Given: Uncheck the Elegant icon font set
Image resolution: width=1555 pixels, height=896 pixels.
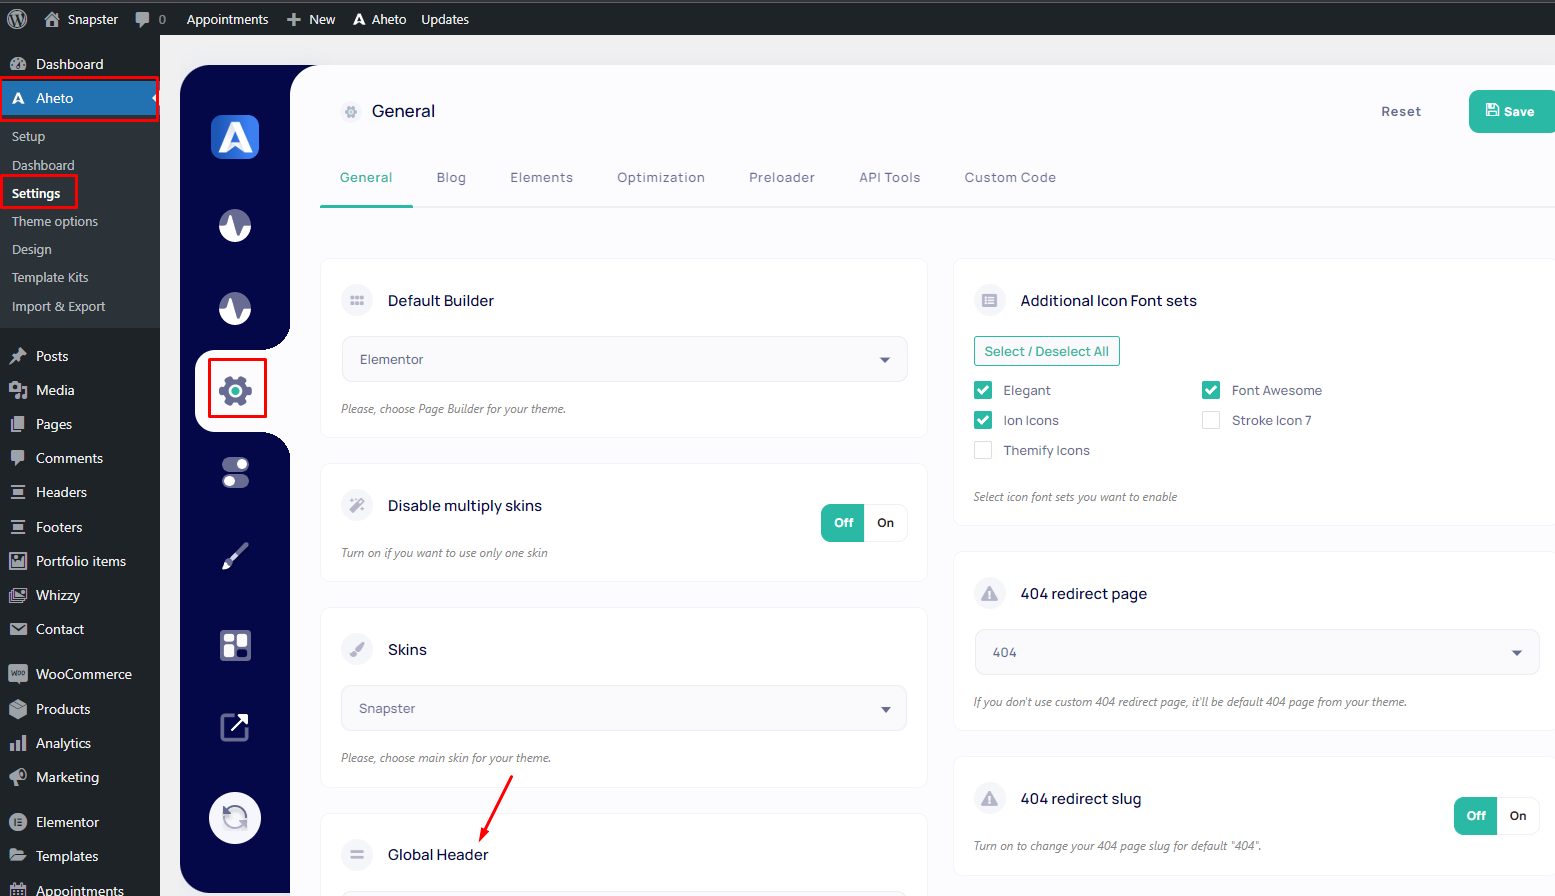Looking at the screenshot, I should pyautogui.click(x=983, y=390).
